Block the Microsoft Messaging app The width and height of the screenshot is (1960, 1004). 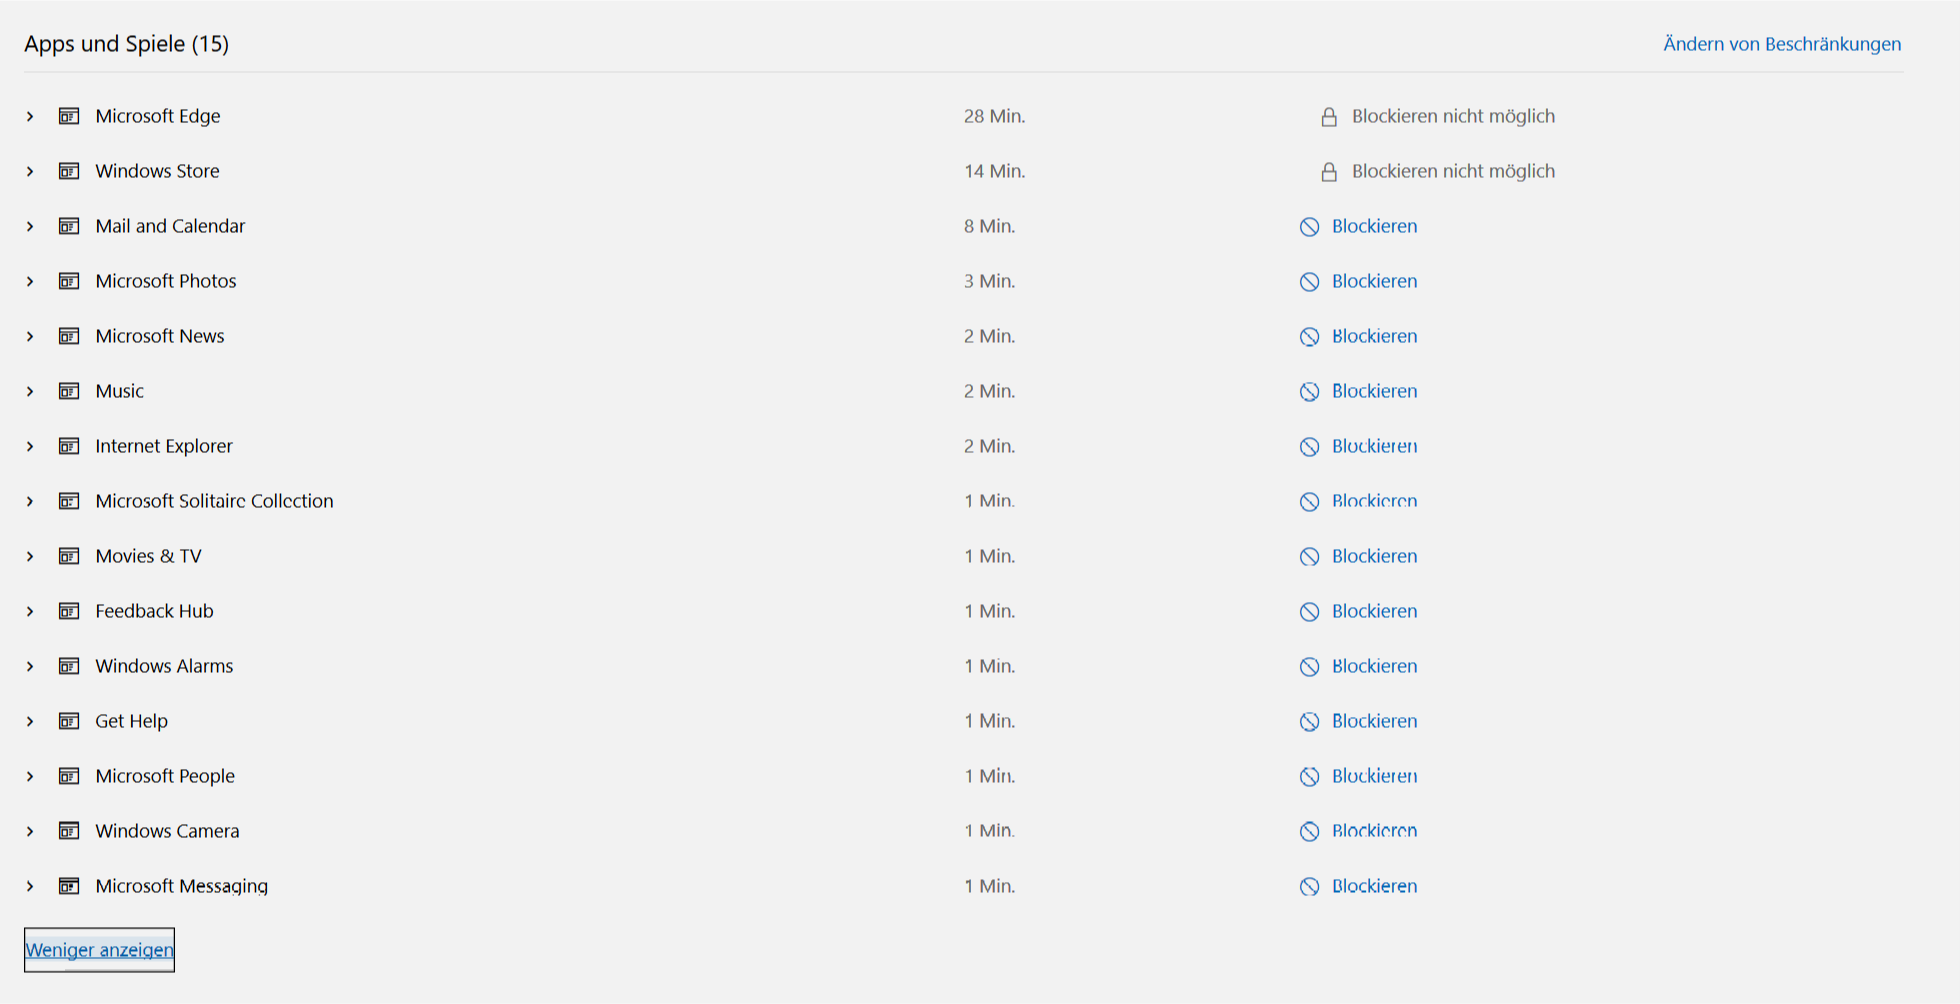1359,886
